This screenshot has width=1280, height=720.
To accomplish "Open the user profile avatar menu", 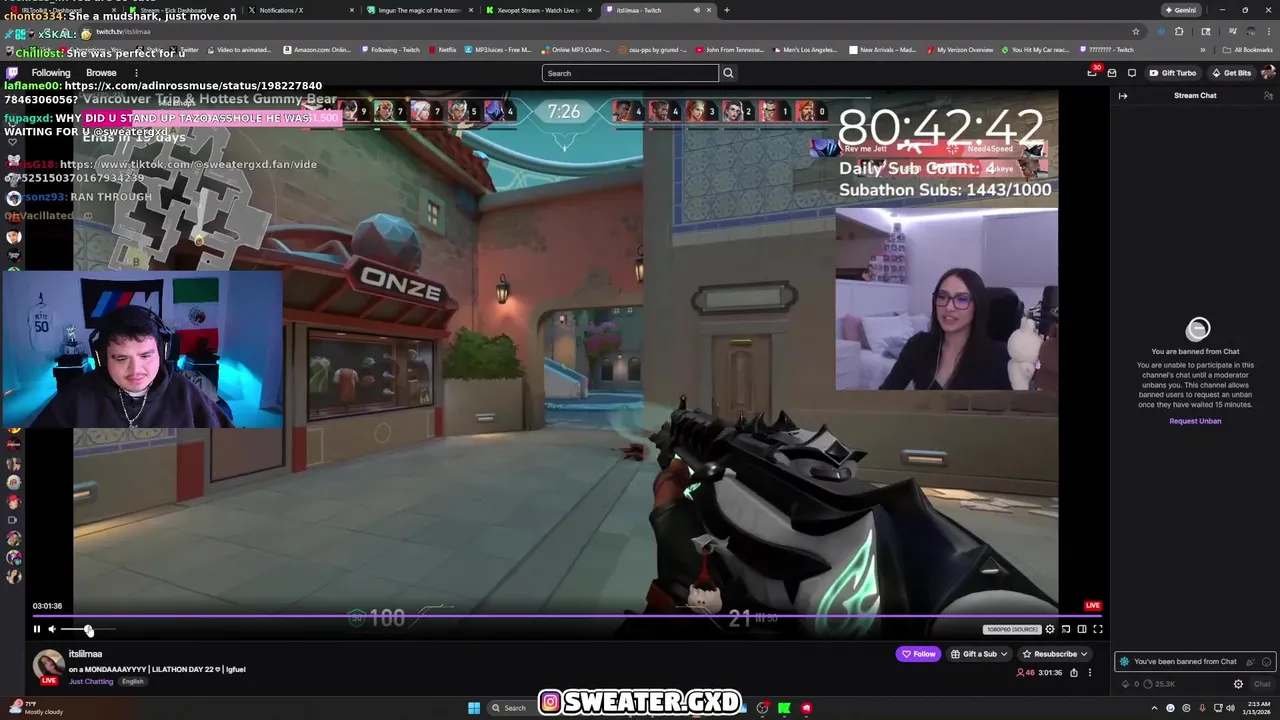I will (x=1268, y=73).
